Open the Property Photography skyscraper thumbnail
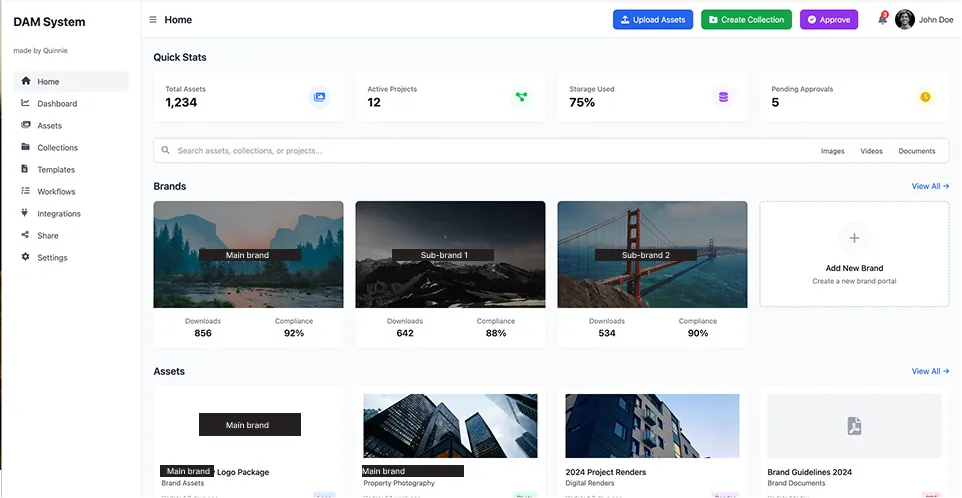Image resolution: width=962 pixels, height=498 pixels. click(x=450, y=426)
